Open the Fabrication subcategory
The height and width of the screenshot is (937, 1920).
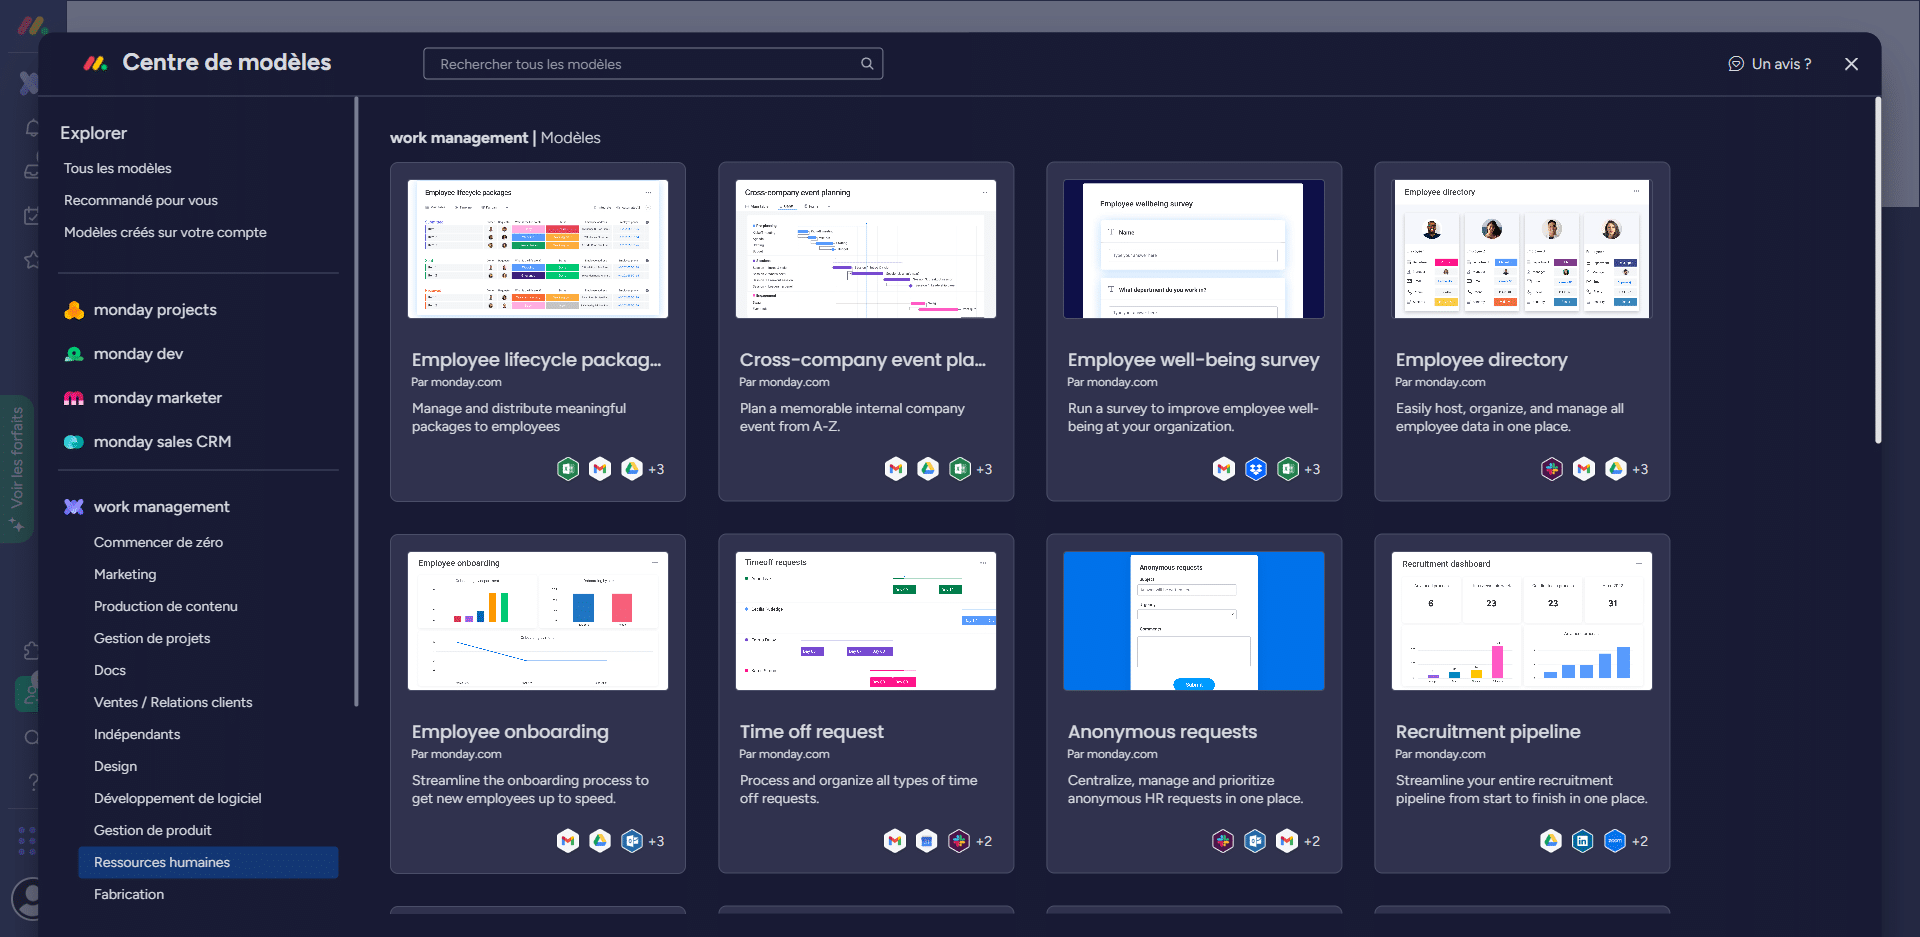(x=129, y=894)
